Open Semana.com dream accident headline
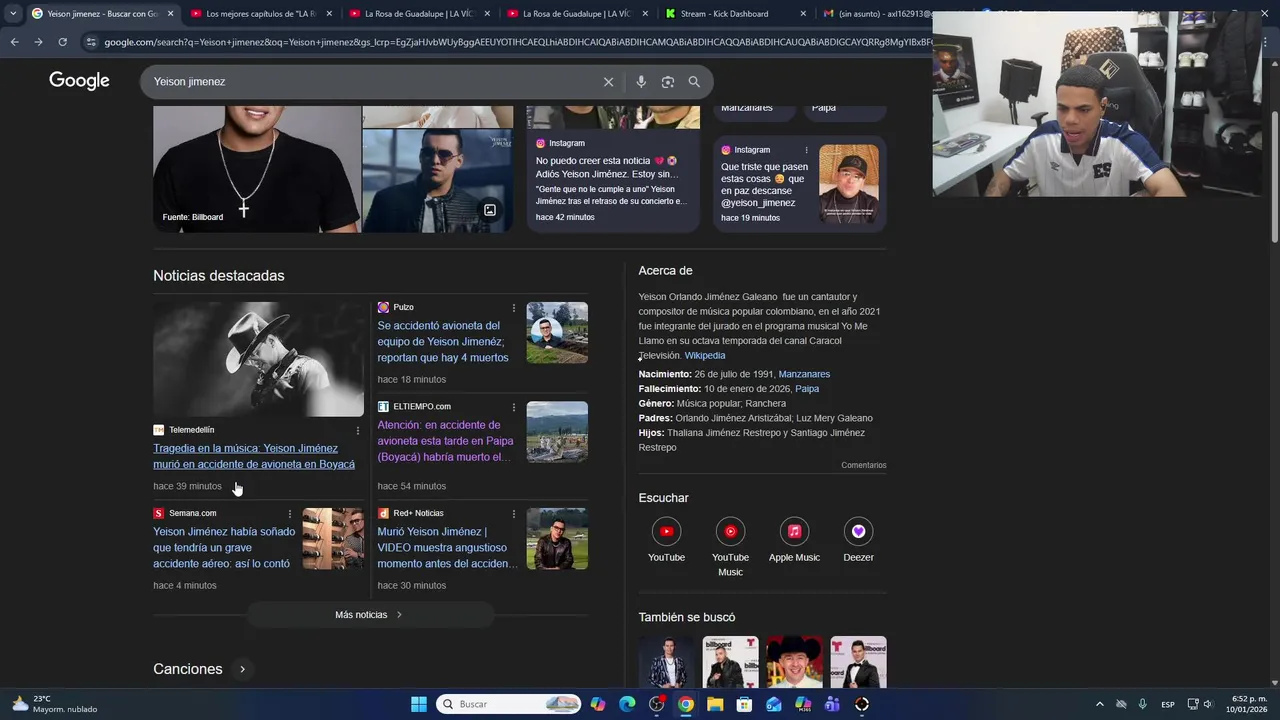Image resolution: width=1280 pixels, height=720 pixels. [224, 548]
